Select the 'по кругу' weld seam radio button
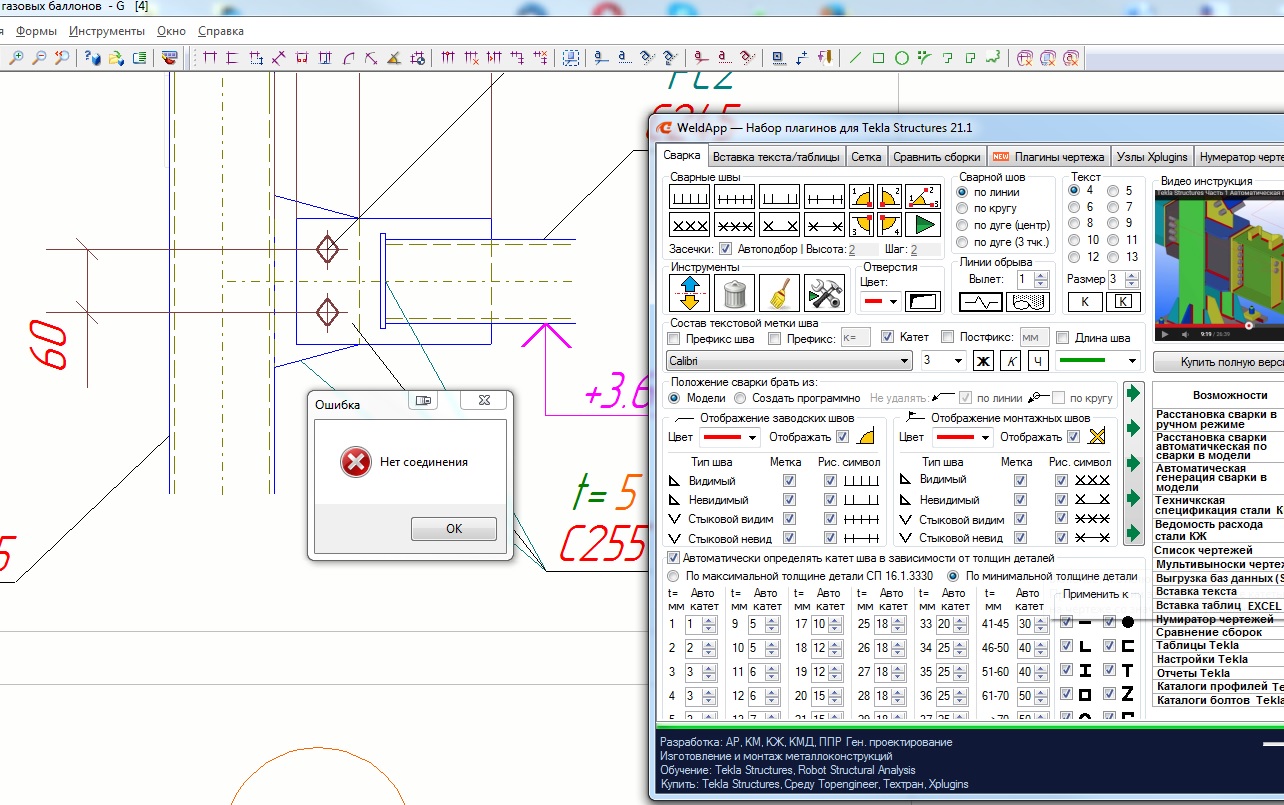1284x805 pixels. point(963,208)
